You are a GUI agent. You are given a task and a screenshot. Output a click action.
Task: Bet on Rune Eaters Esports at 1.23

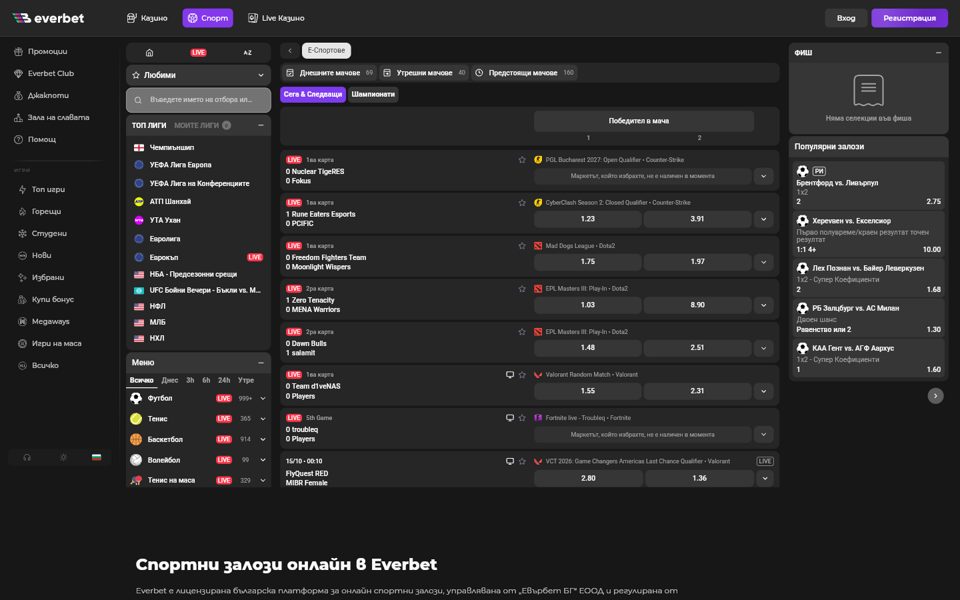click(588, 219)
